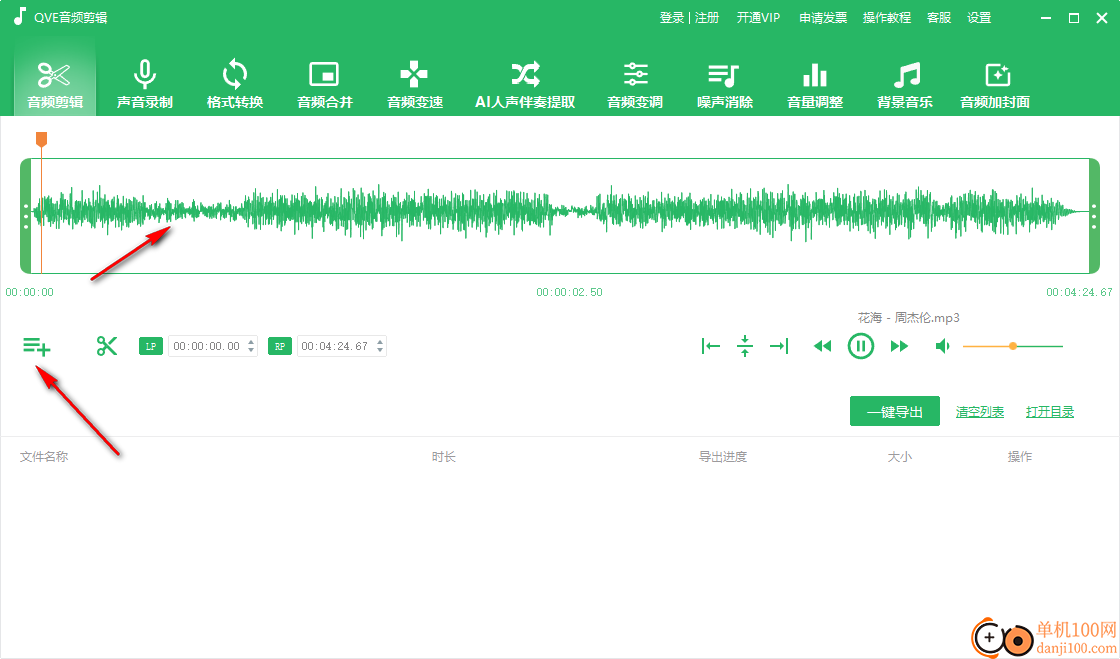Click the 花海 - 周杰伦.mp3 file name

pos(909,318)
